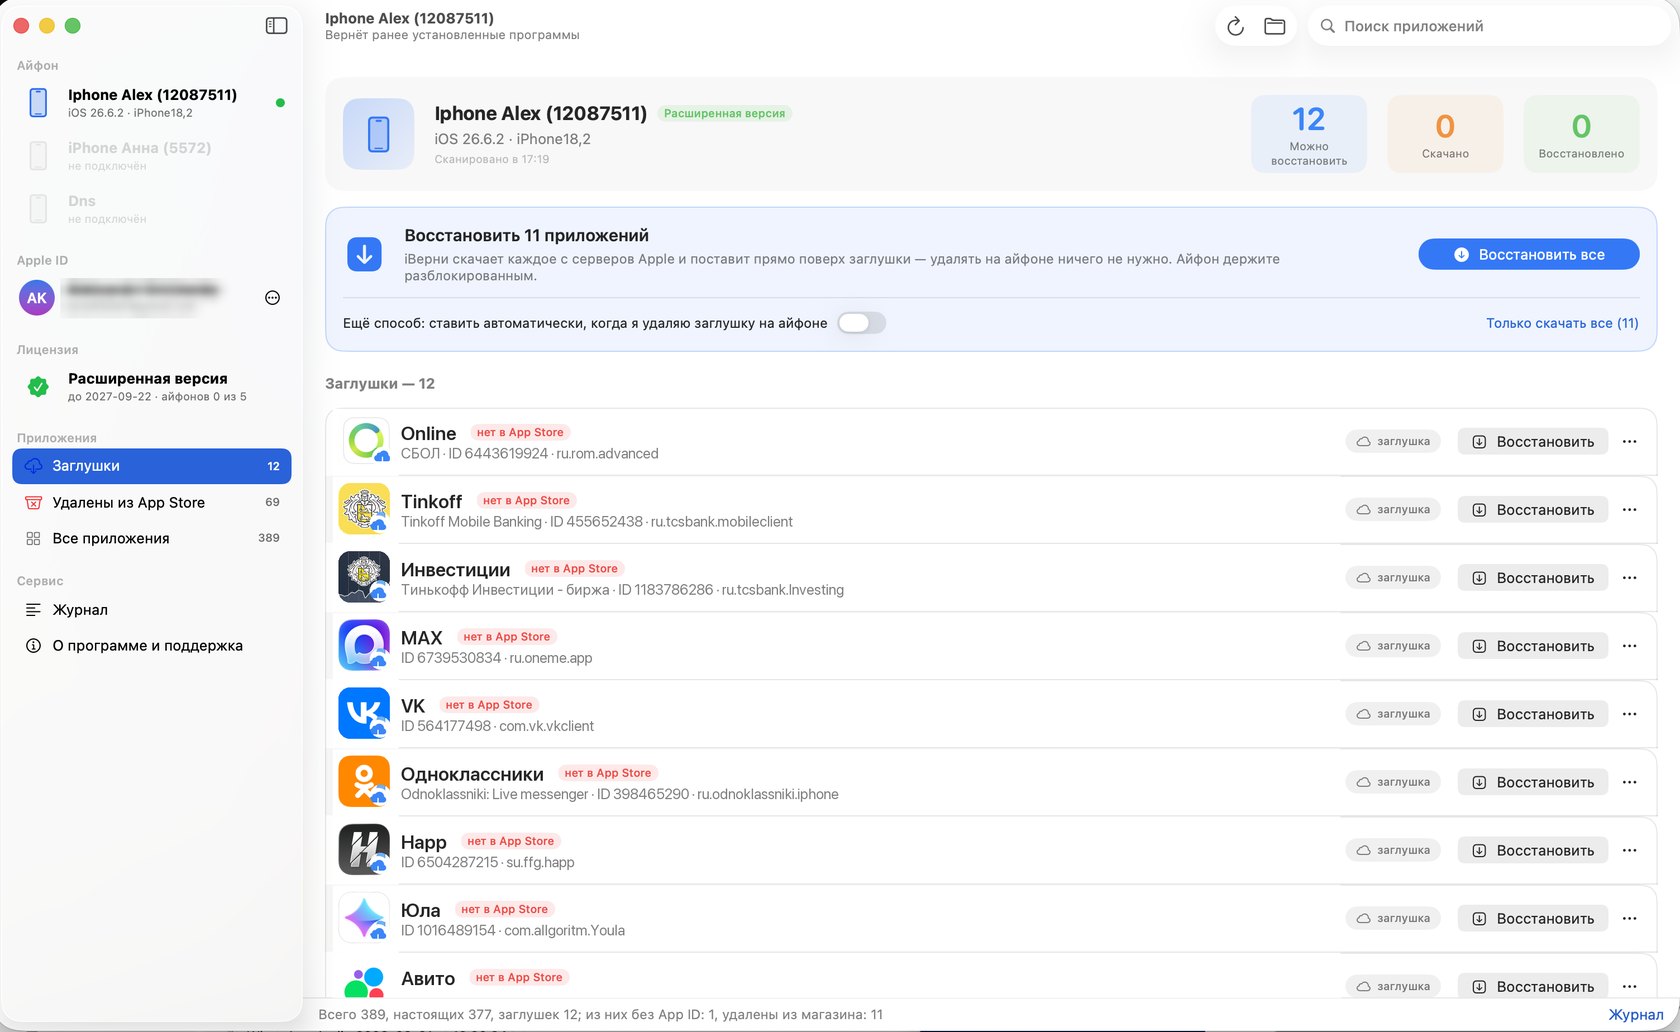Click ru.oneme.app bundle ID text
Image resolution: width=1680 pixels, height=1032 pixels.
pyautogui.click(x=551, y=658)
